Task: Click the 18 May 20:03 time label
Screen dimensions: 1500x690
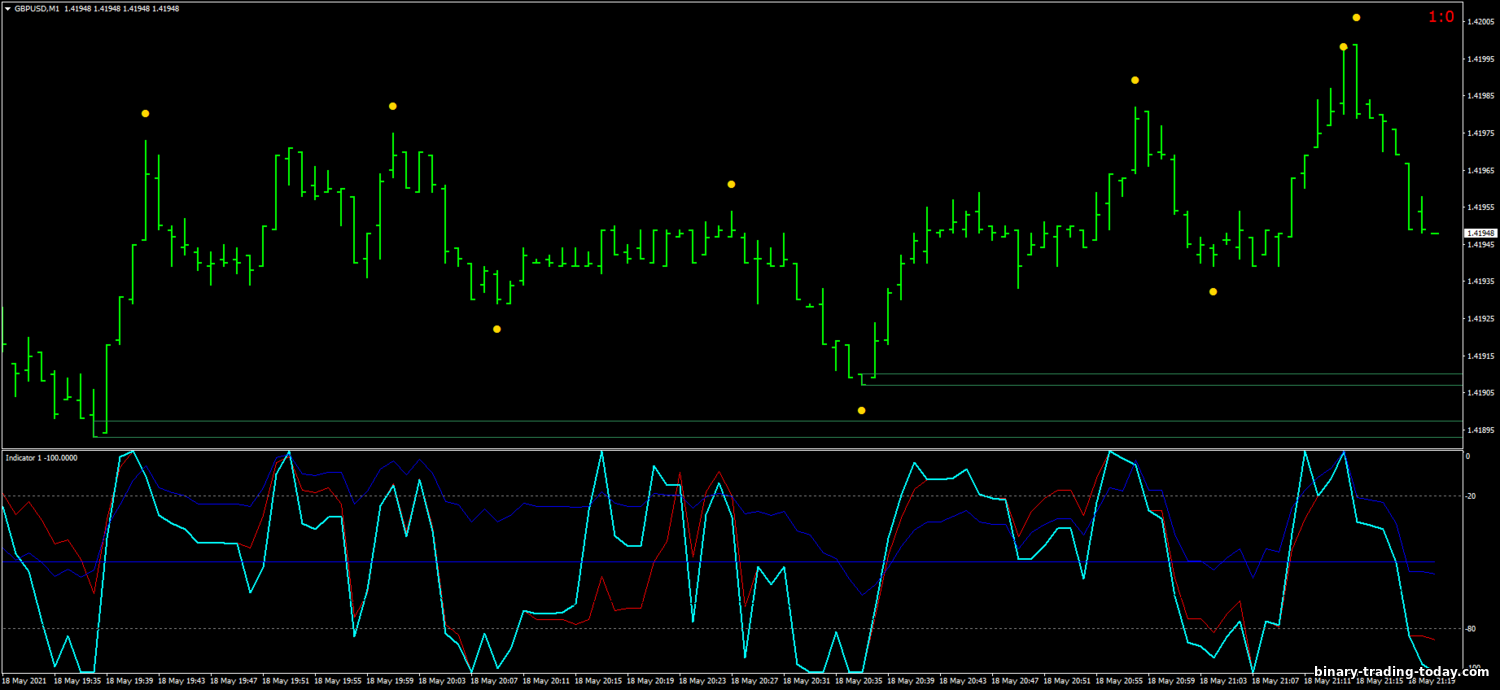Action: 441,680
